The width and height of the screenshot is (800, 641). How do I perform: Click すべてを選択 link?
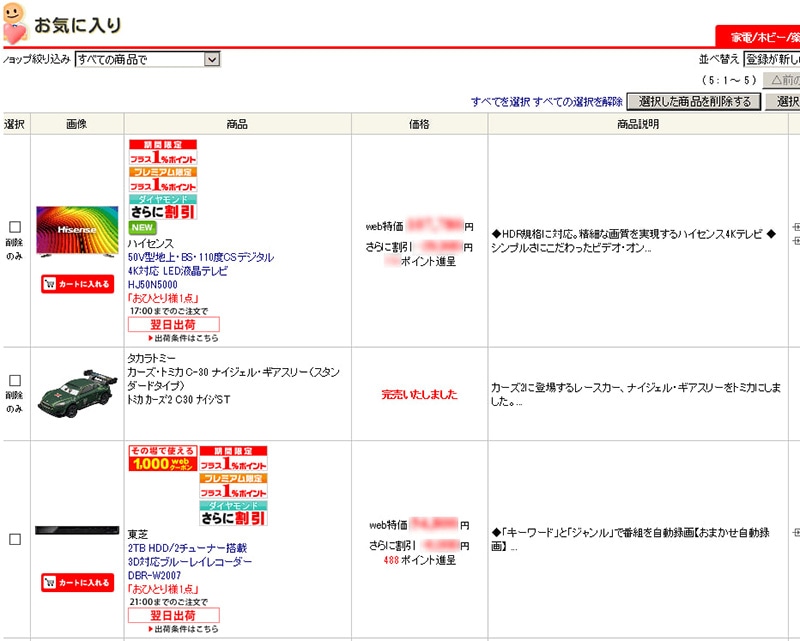click(500, 102)
